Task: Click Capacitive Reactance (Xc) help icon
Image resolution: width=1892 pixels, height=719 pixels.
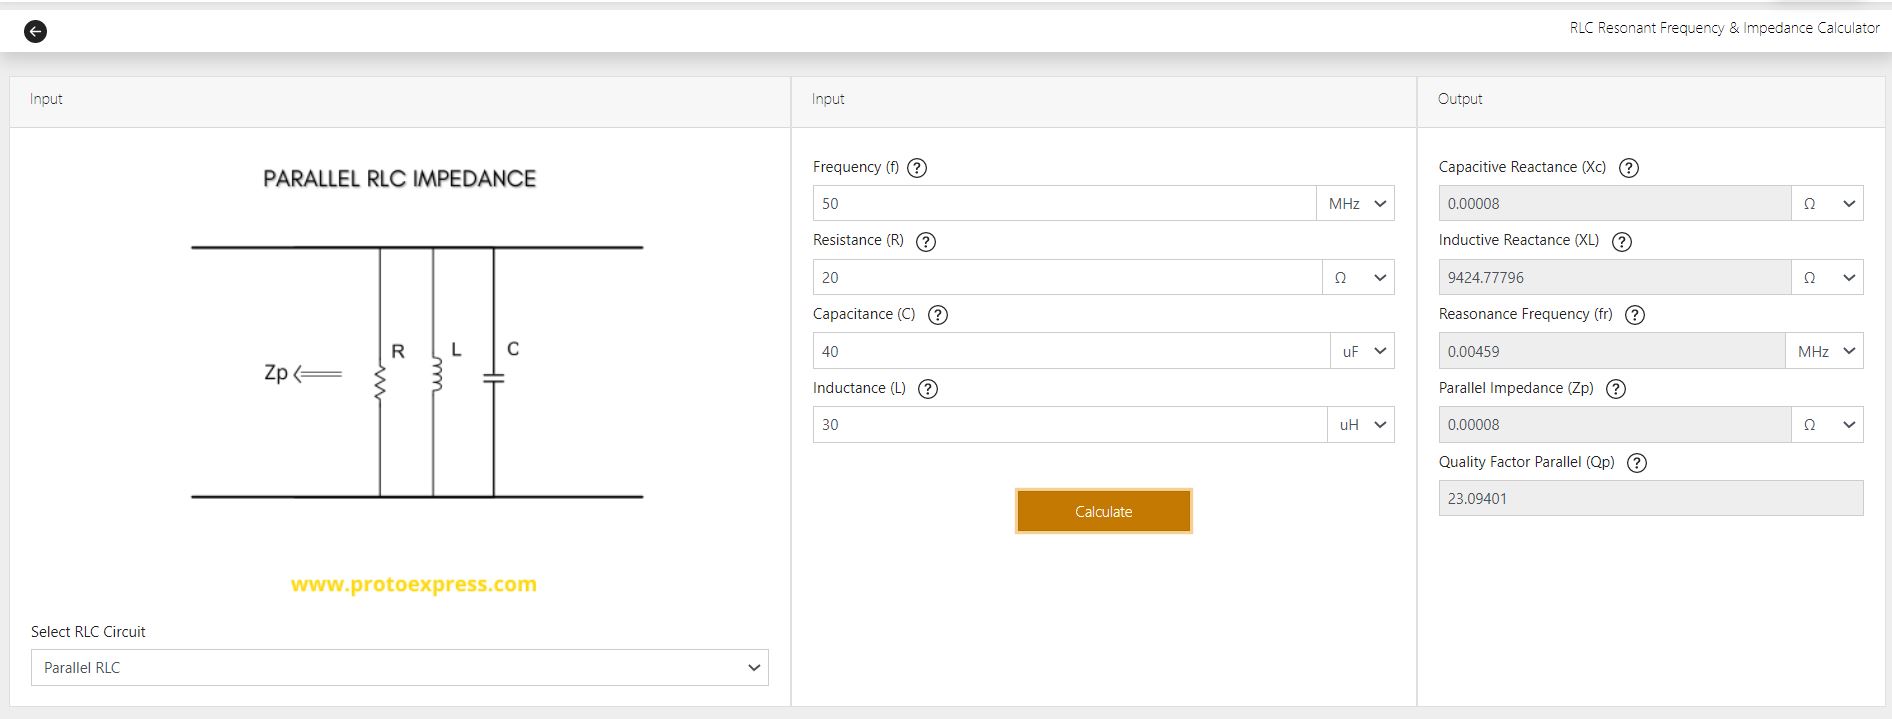Action: tap(1628, 168)
